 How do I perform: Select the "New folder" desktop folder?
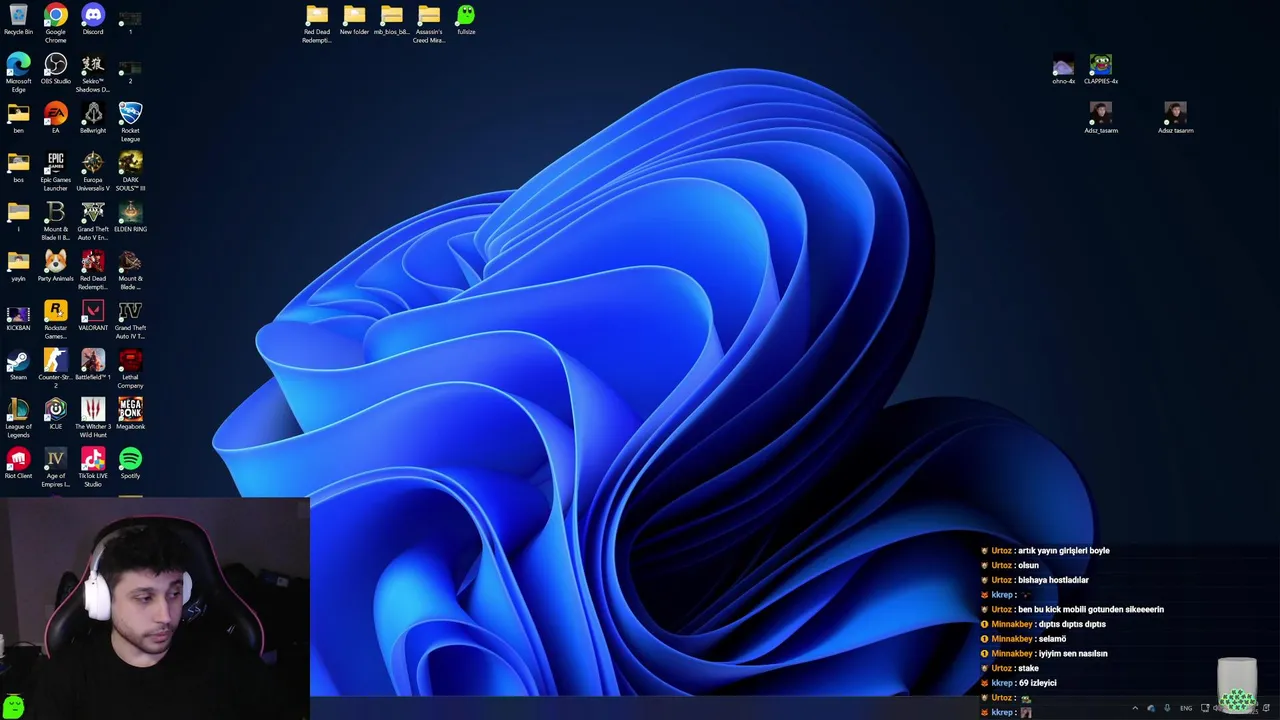pos(354,19)
